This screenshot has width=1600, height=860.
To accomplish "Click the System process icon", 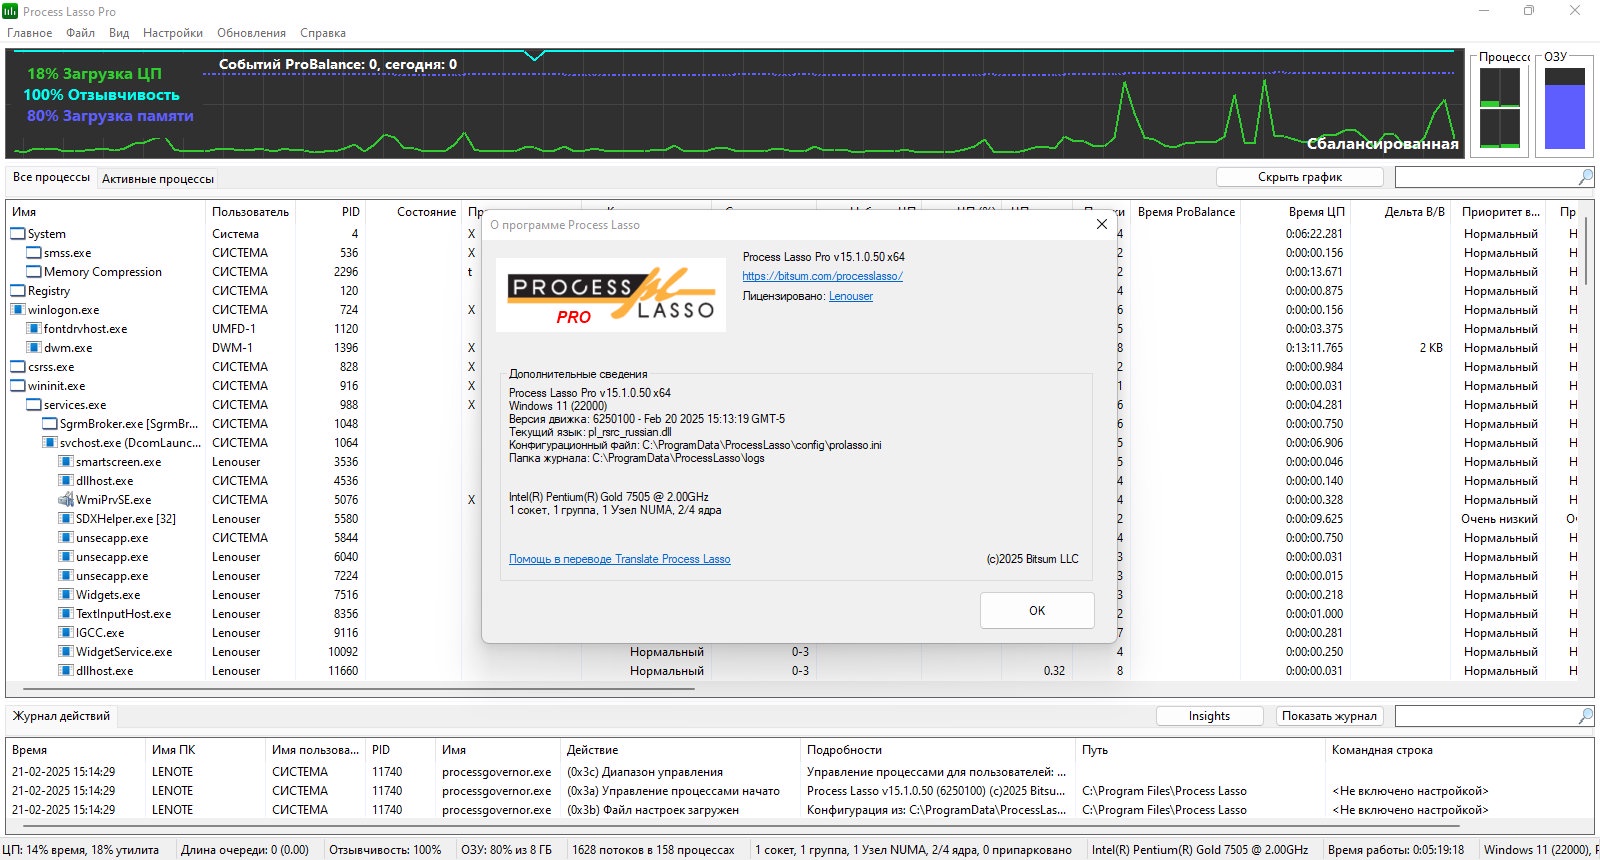I will coord(18,234).
